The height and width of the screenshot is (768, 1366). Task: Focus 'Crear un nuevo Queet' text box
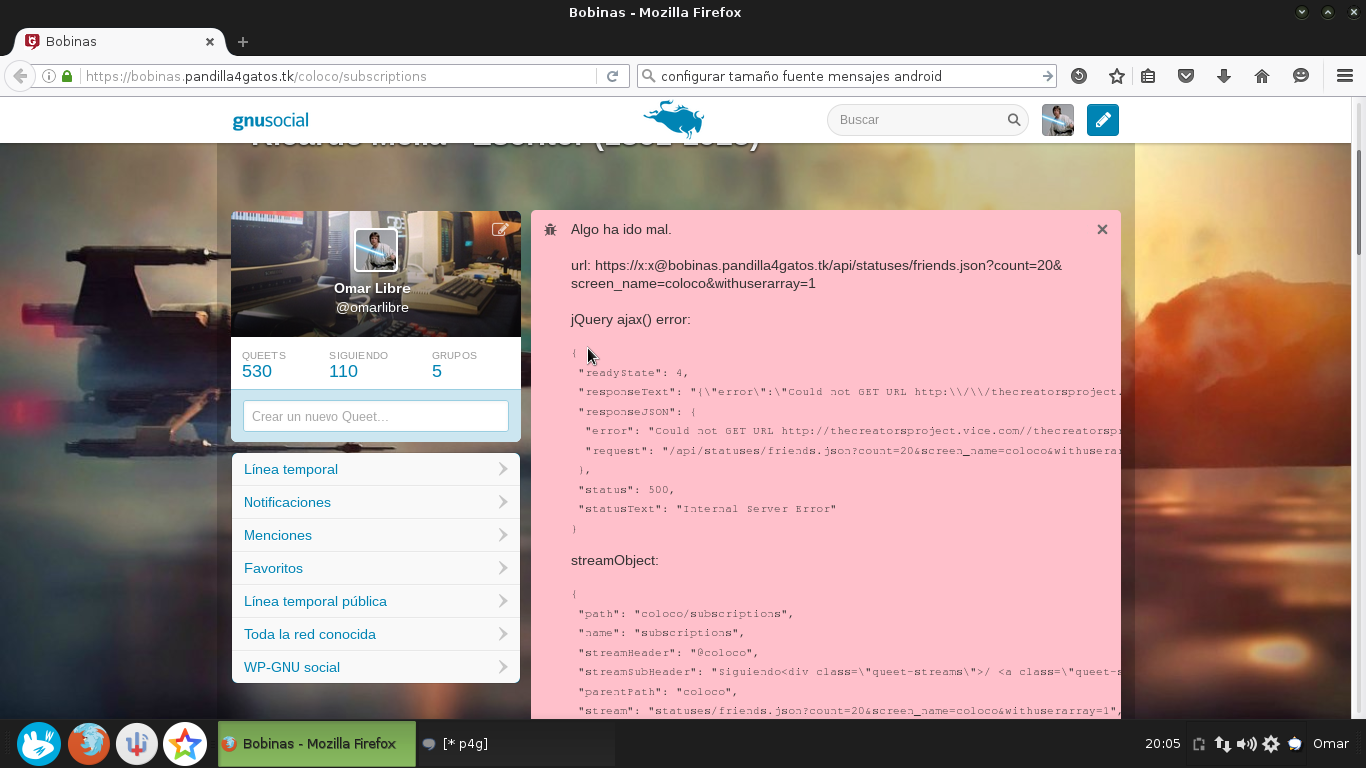pos(376,416)
